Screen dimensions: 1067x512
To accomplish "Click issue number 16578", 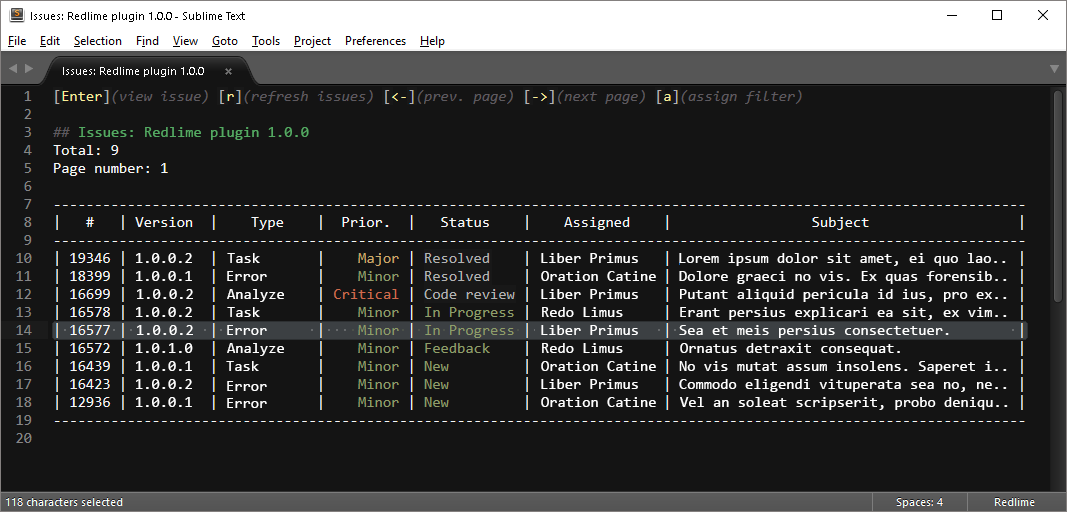I will pyautogui.click(x=90, y=313).
